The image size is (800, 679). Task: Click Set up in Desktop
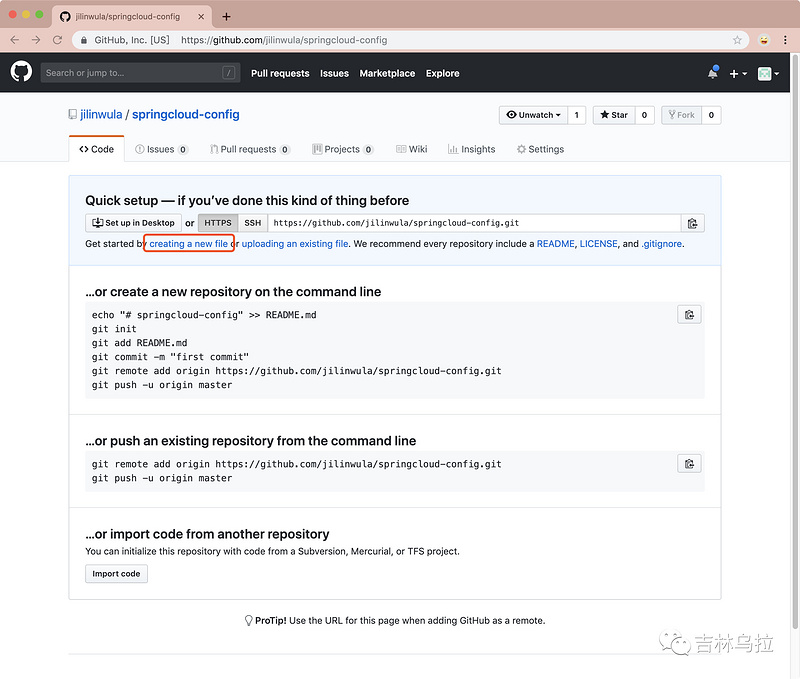pyautogui.click(x=133, y=223)
